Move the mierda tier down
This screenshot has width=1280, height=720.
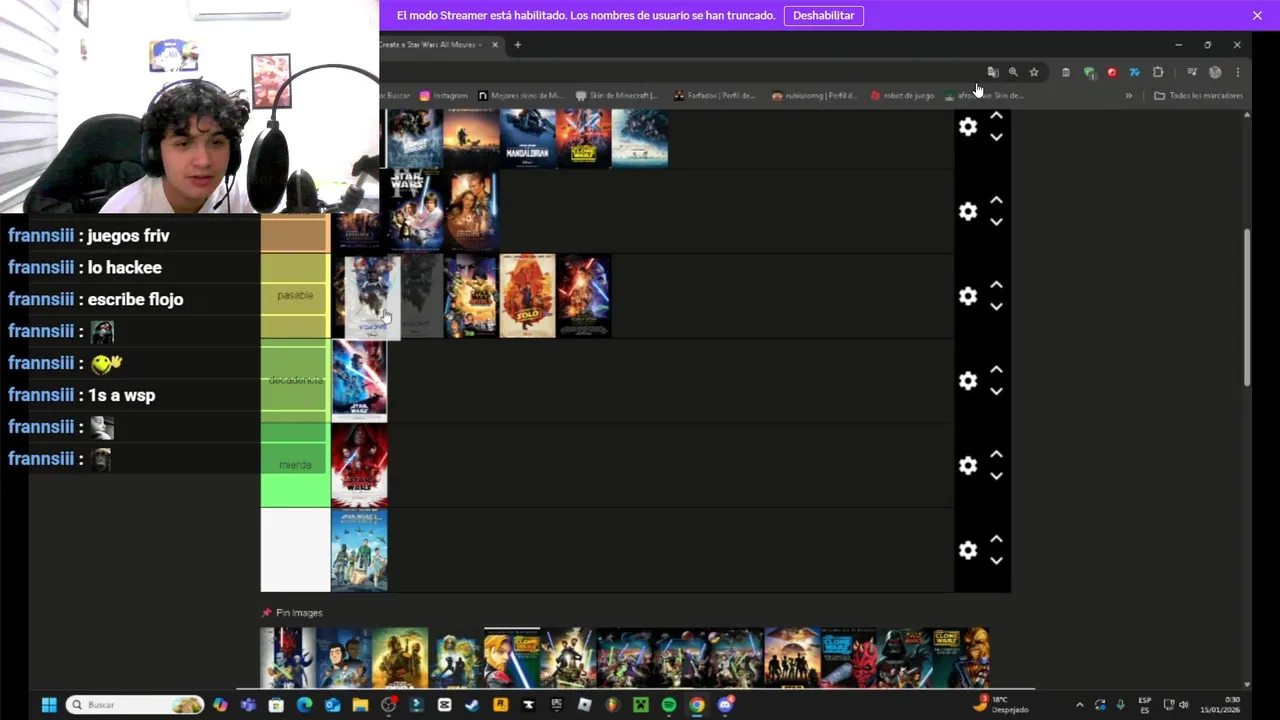pos(996,477)
